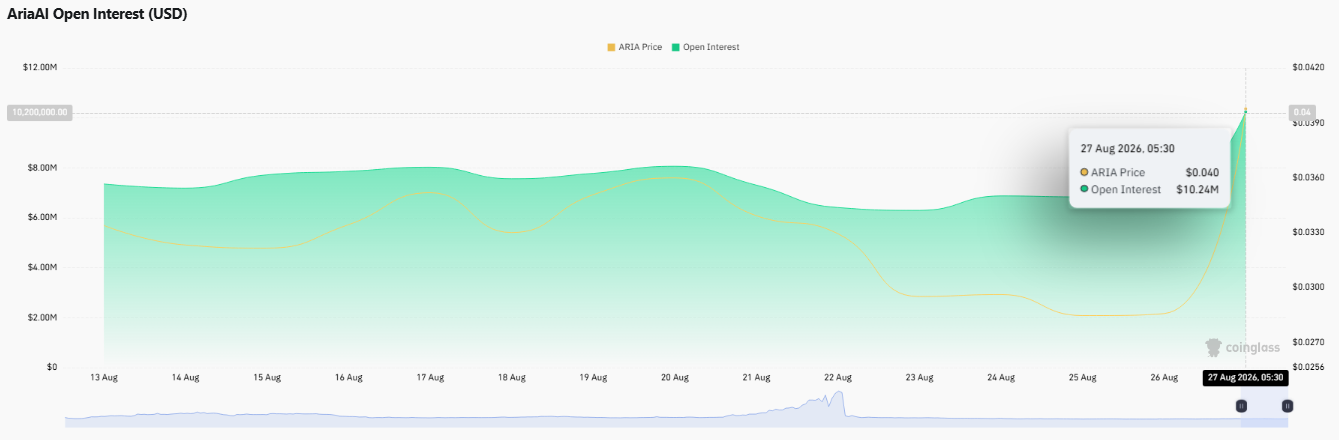Click the 18 Aug axis label
This screenshot has height=440, width=1339.
511,378
